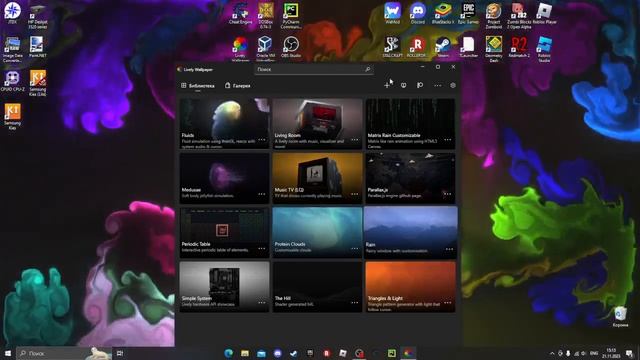640x360 pixels.
Task: Open the Windows Start button
Action: pyautogui.click(x=7, y=353)
